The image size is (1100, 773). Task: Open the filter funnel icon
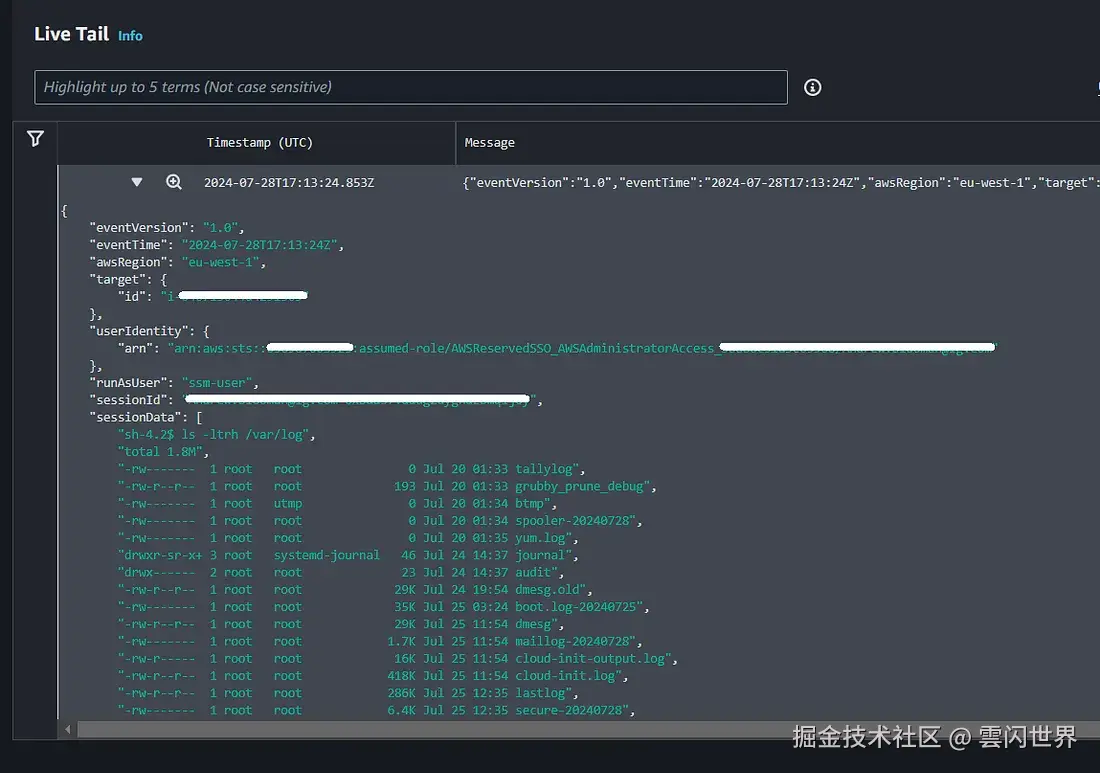(35, 138)
